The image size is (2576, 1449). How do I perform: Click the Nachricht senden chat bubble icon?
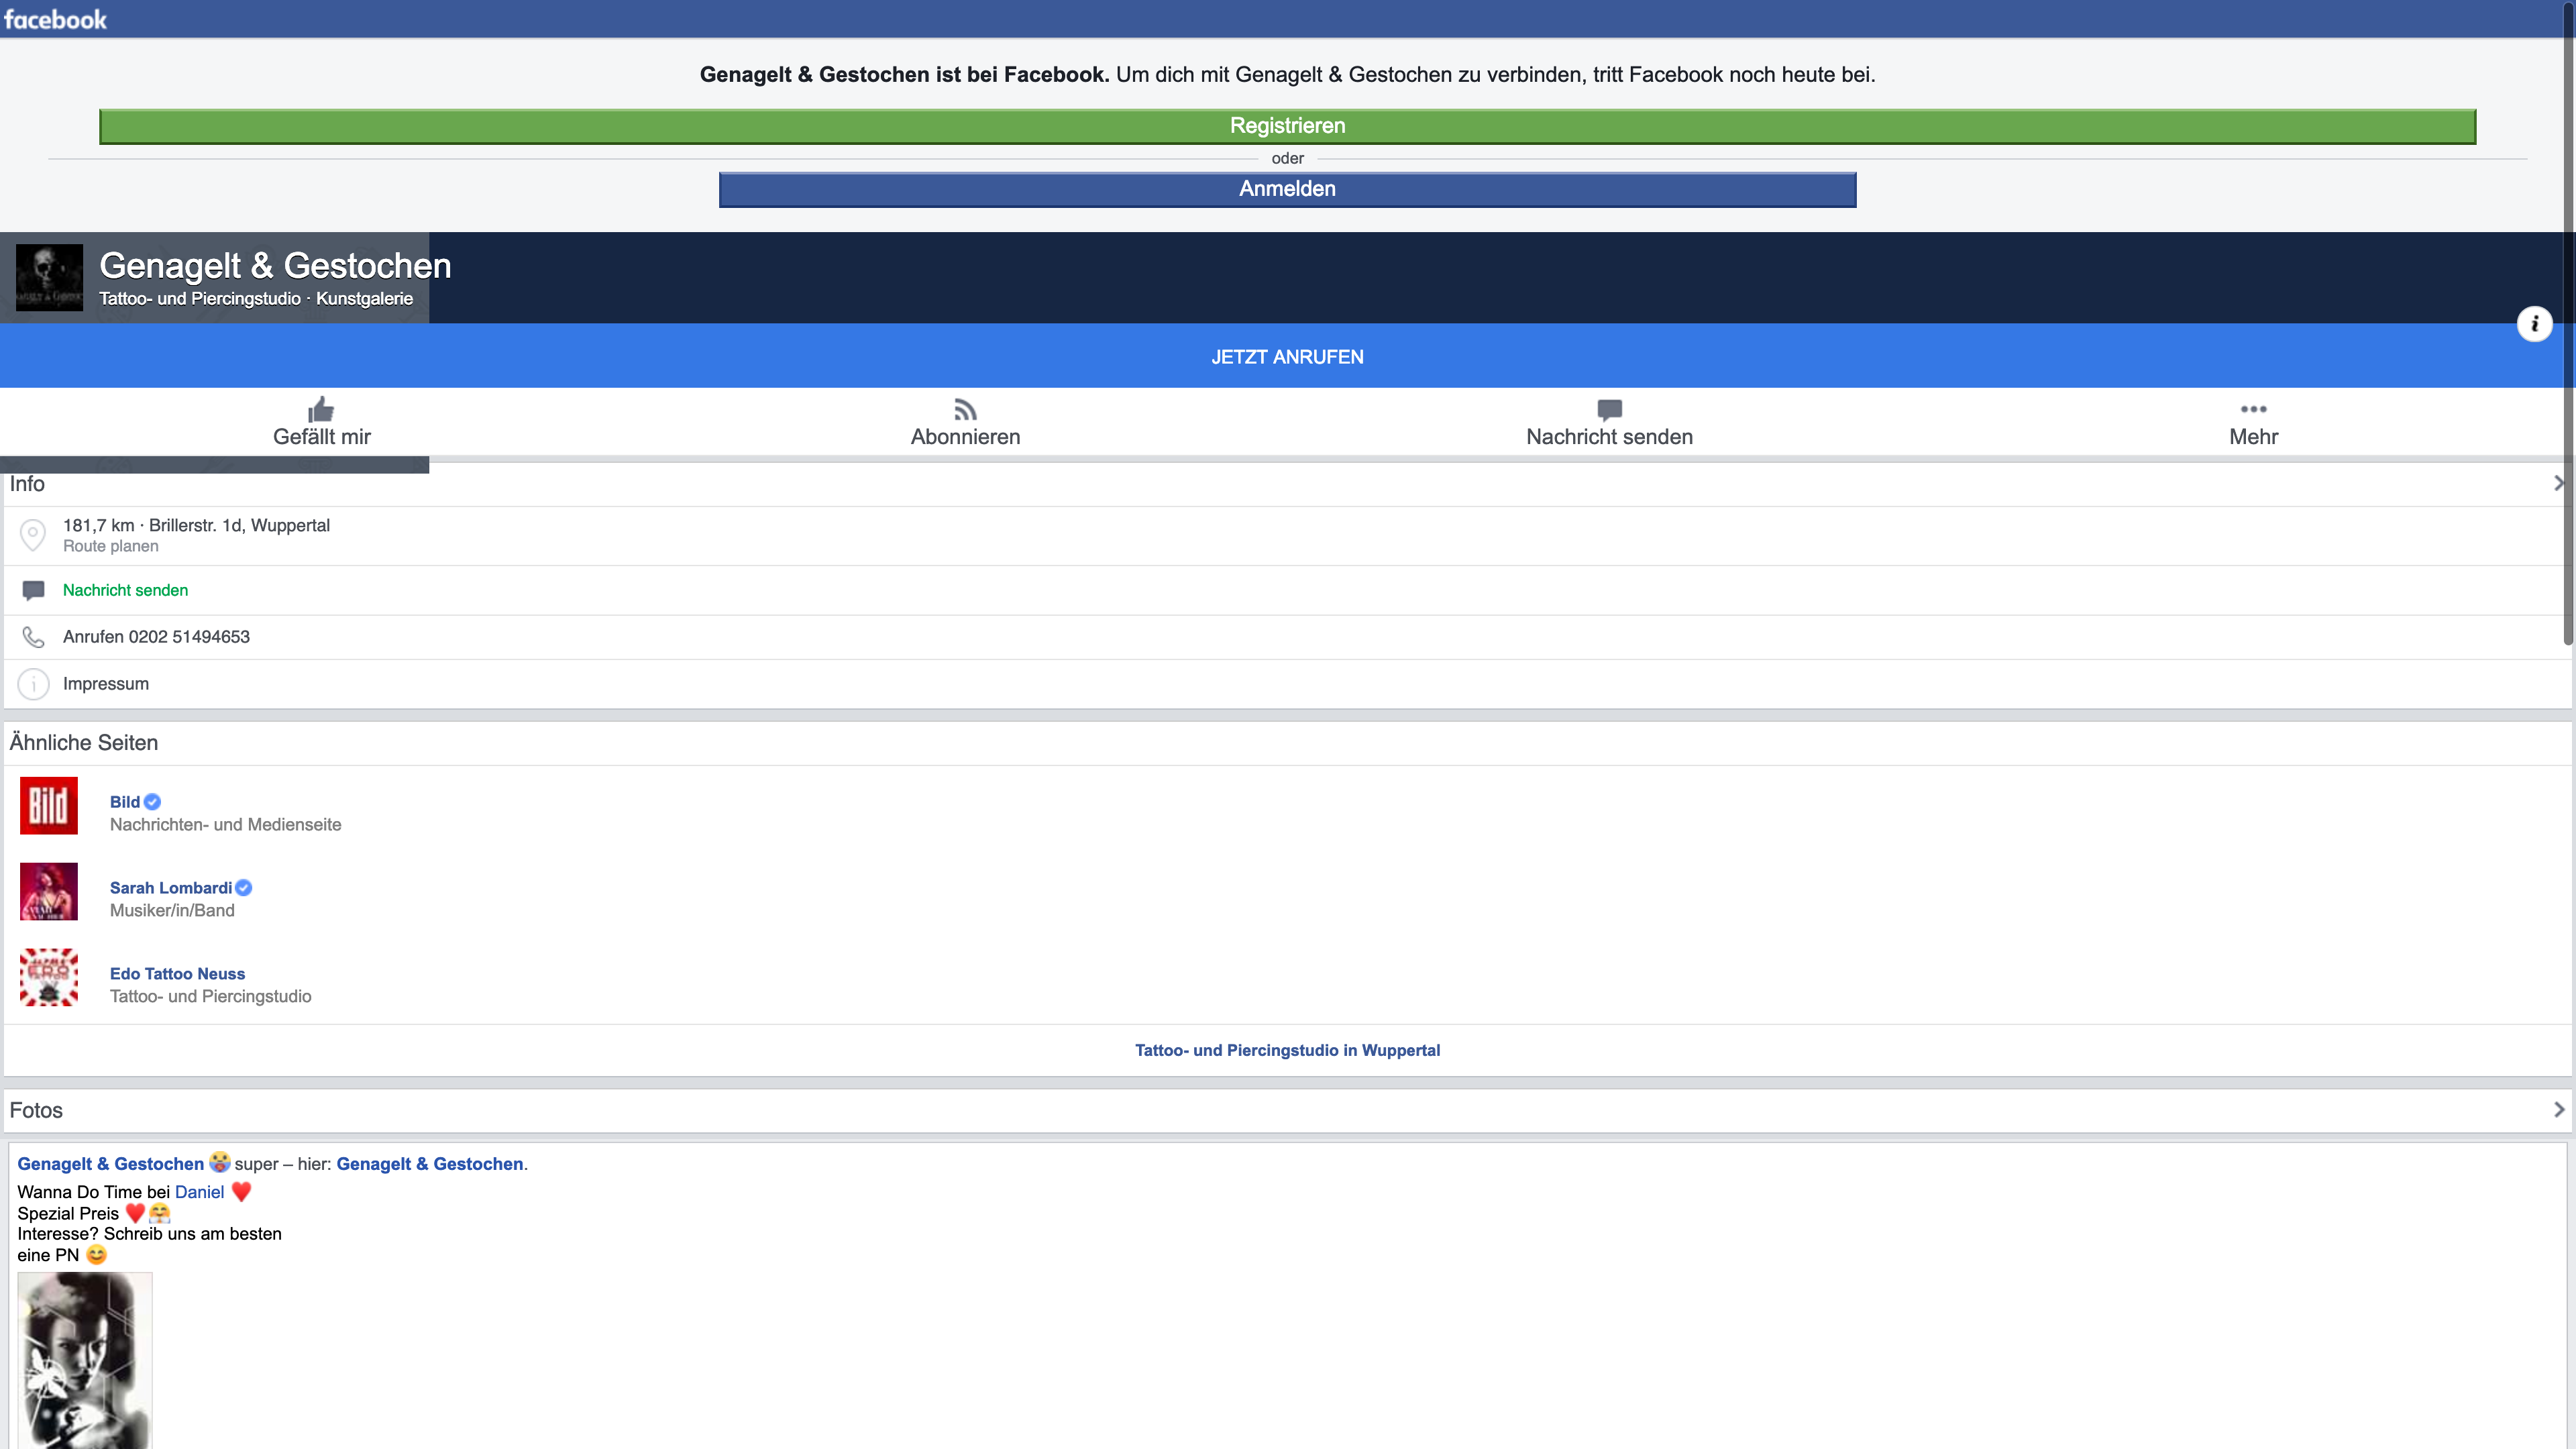(1609, 409)
